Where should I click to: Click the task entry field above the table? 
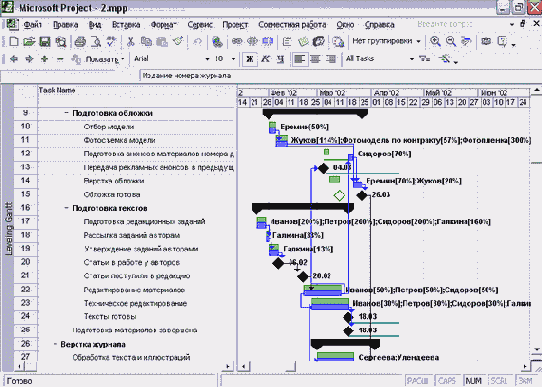point(339,76)
